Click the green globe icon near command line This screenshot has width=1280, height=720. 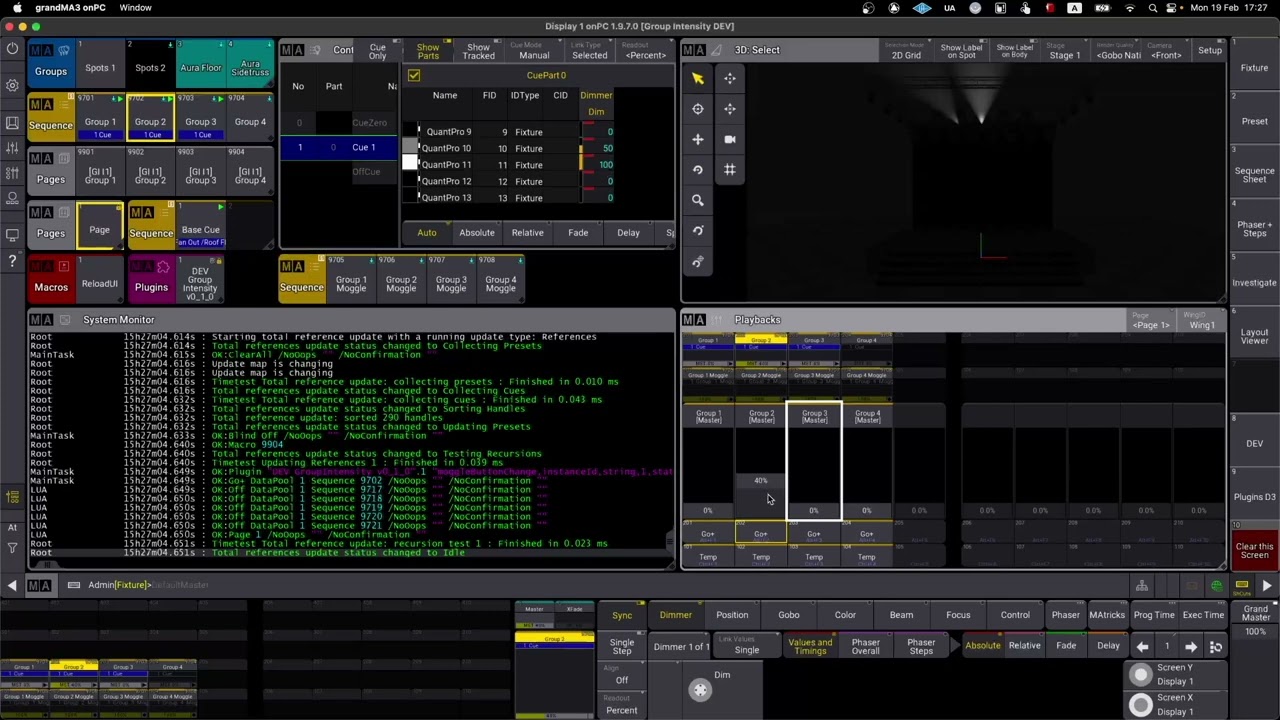1217,586
